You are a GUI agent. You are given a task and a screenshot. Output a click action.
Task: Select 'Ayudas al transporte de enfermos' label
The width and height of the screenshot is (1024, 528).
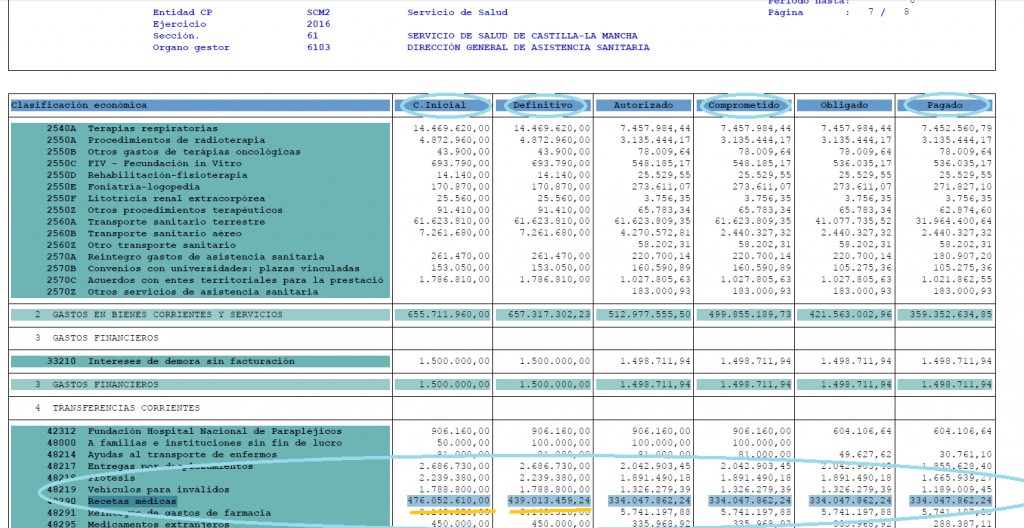(x=182, y=455)
